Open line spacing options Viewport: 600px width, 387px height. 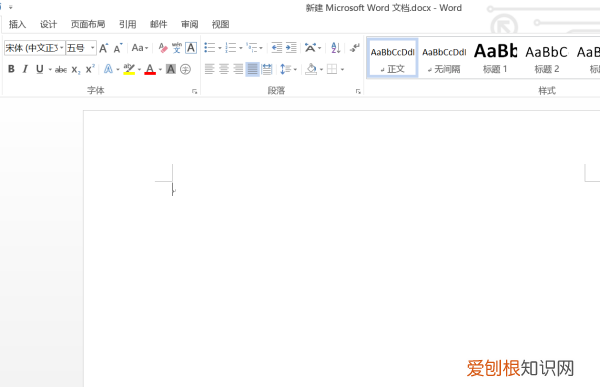click(286, 69)
